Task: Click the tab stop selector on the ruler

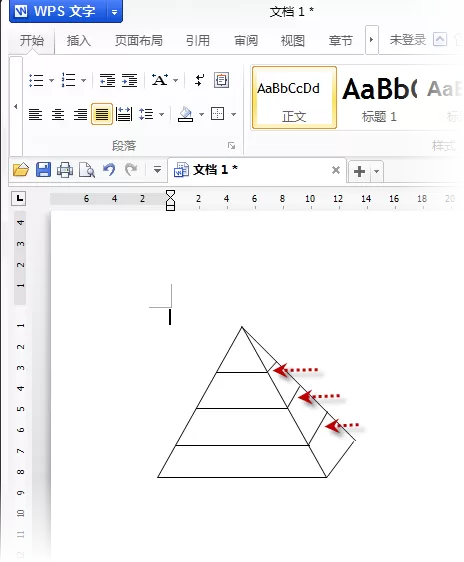Action: coord(19,198)
